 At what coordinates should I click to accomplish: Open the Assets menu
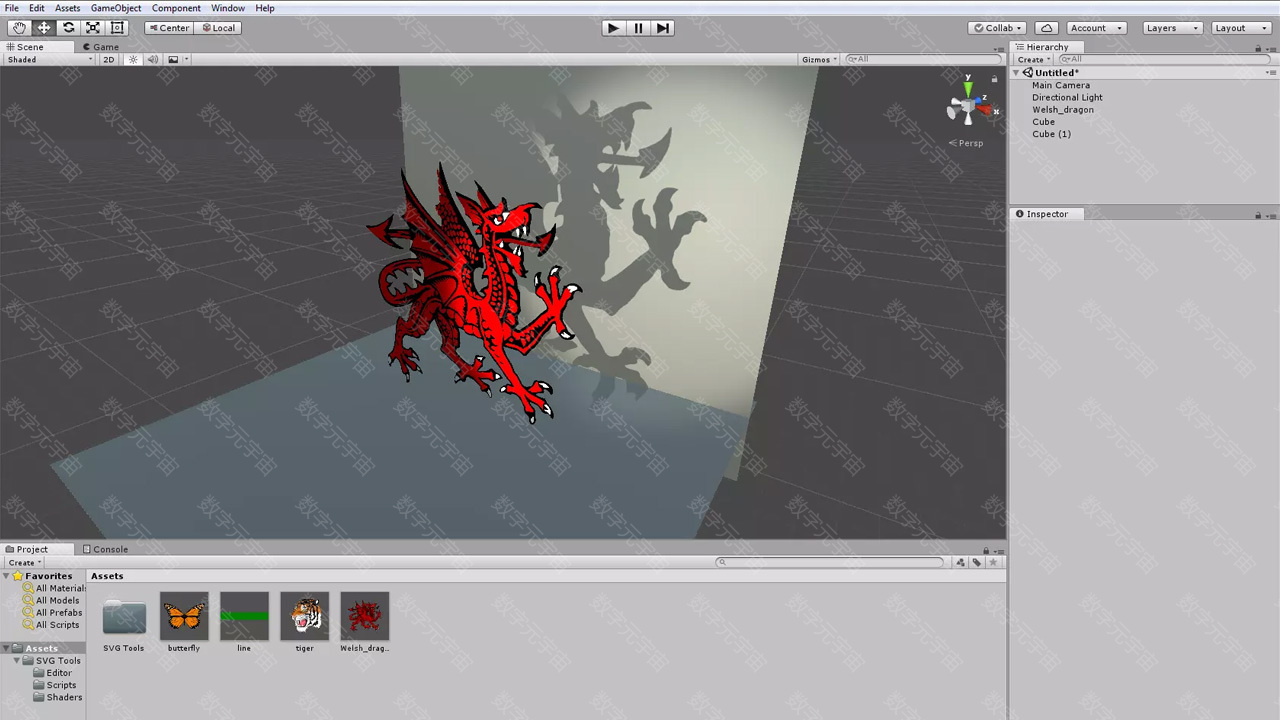point(67,8)
